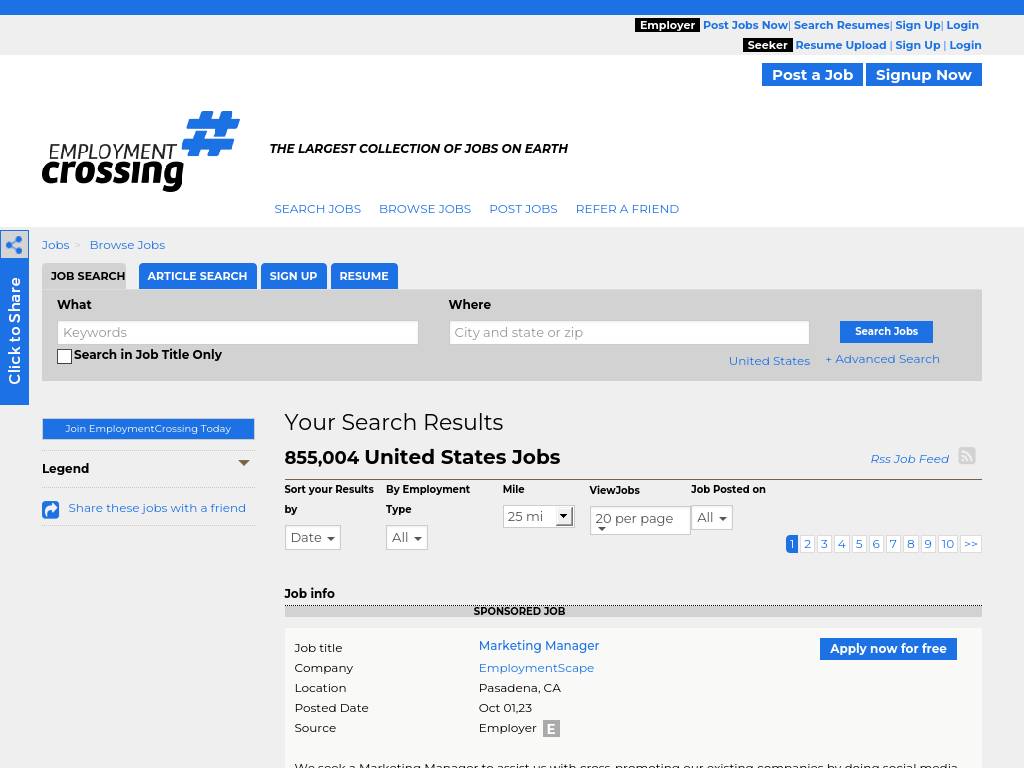Click the RSS feed icon

click(966, 456)
